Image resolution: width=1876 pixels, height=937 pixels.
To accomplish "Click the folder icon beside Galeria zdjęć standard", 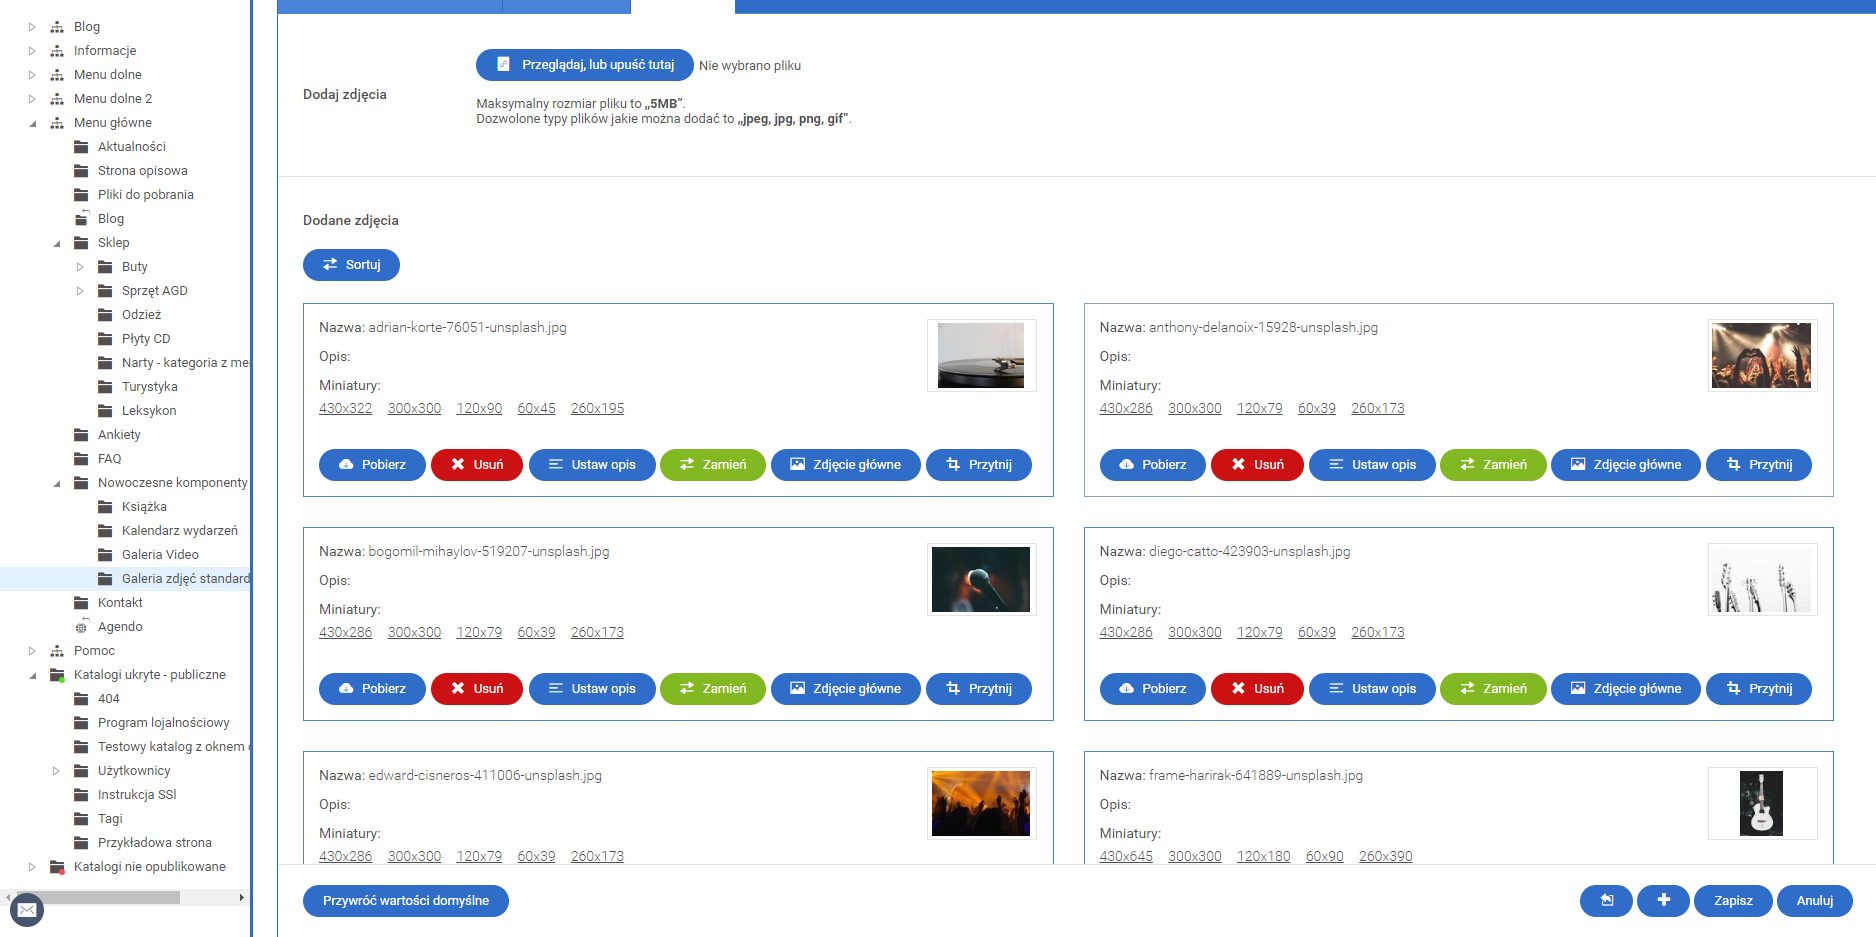I will click(x=105, y=579).
